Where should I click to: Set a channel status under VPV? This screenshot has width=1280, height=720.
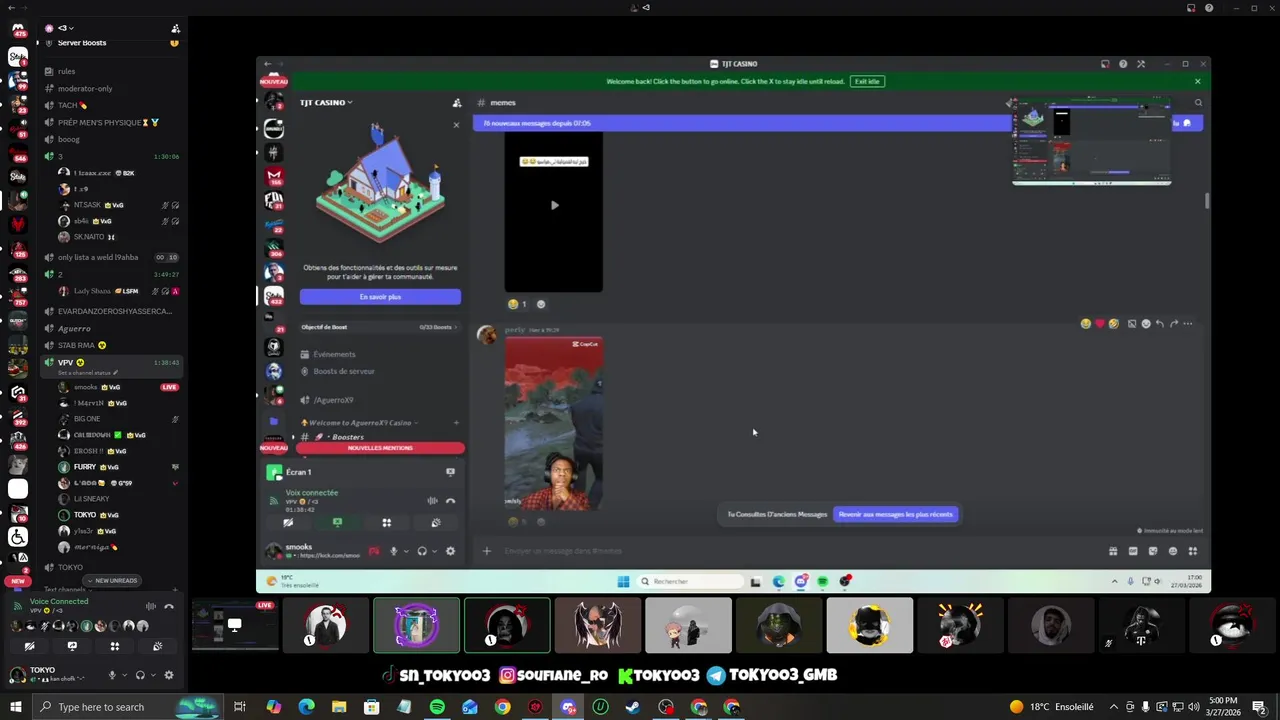88,373
